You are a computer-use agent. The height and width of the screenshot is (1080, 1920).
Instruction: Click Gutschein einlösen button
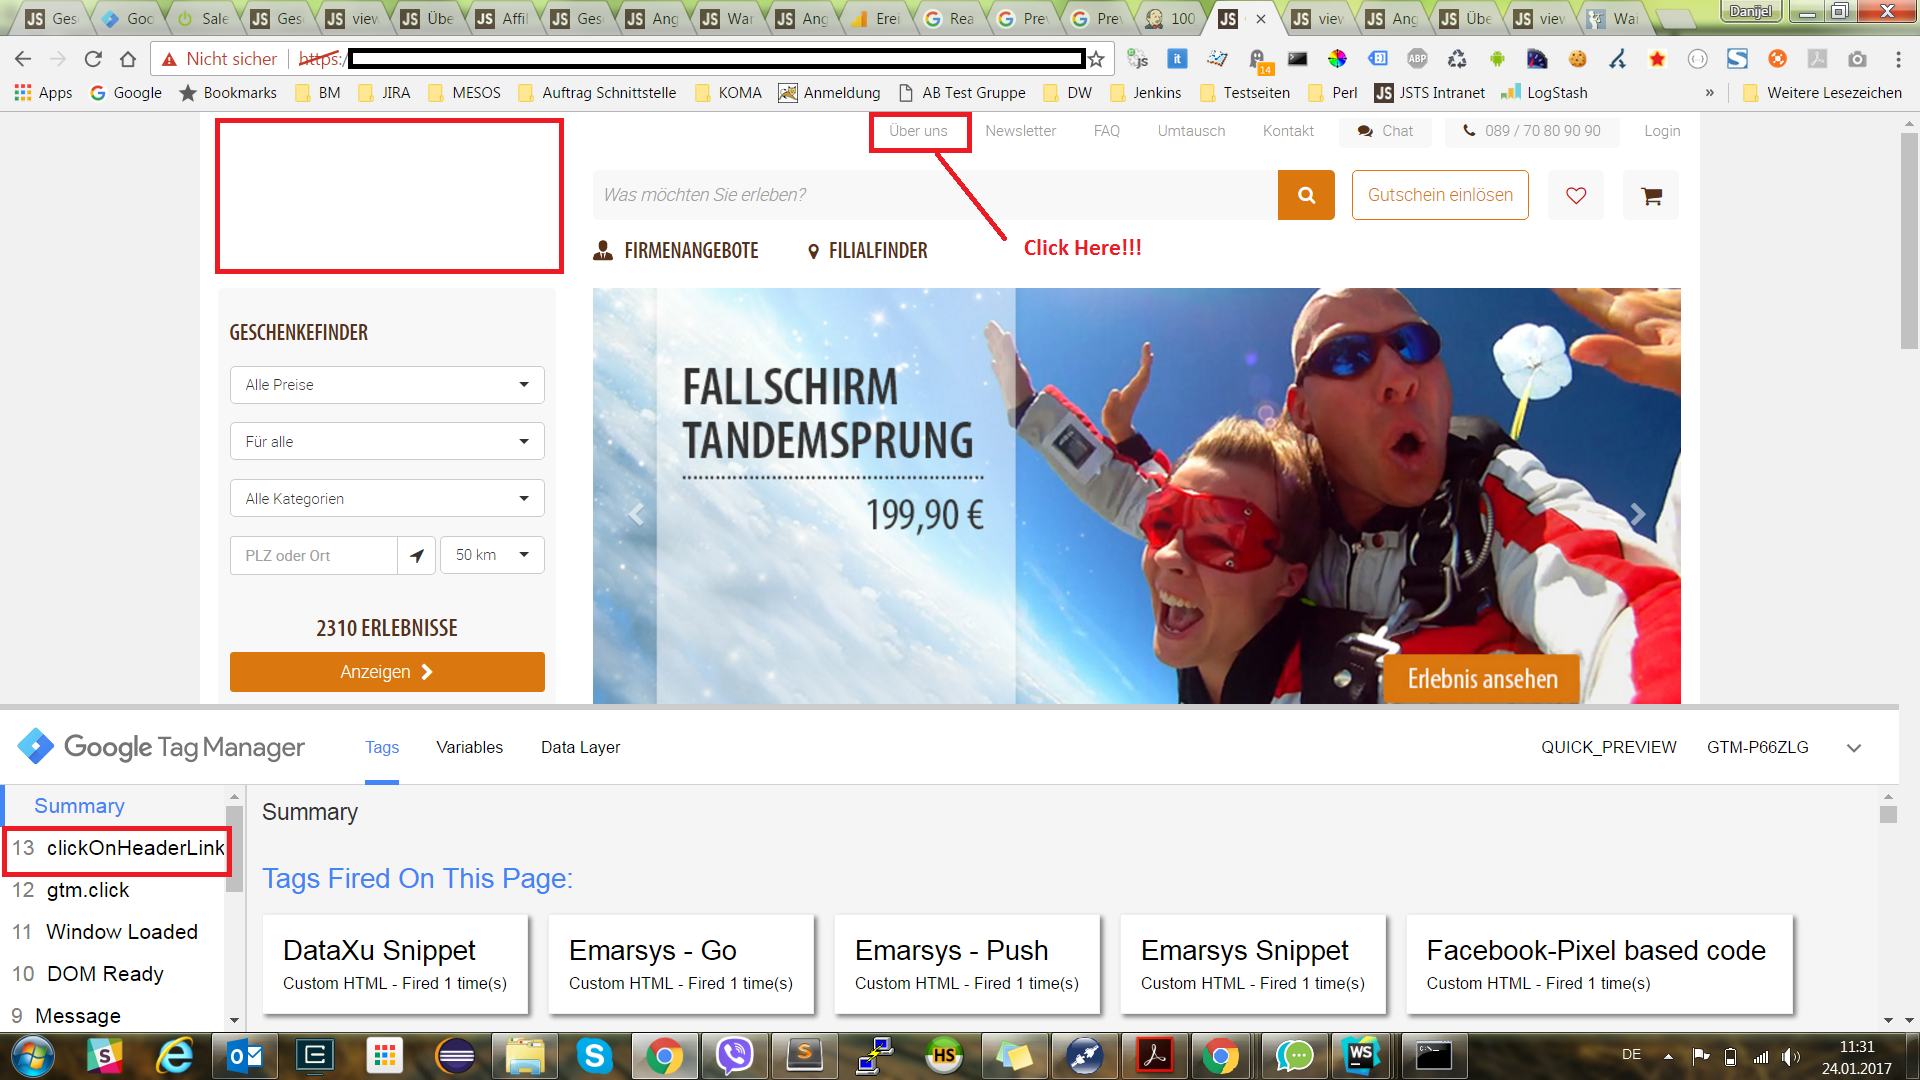(1440, 195)
